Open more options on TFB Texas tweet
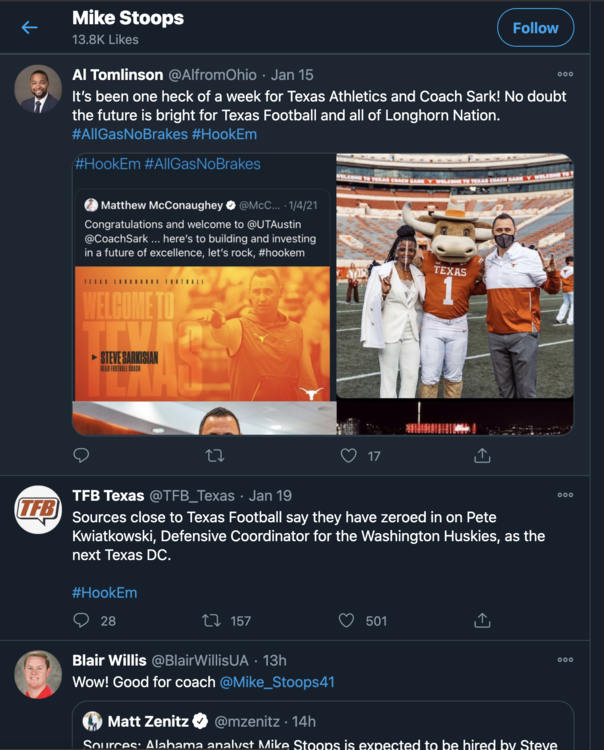The width and height of the screenshot is (604, 750). click(565, 495)
